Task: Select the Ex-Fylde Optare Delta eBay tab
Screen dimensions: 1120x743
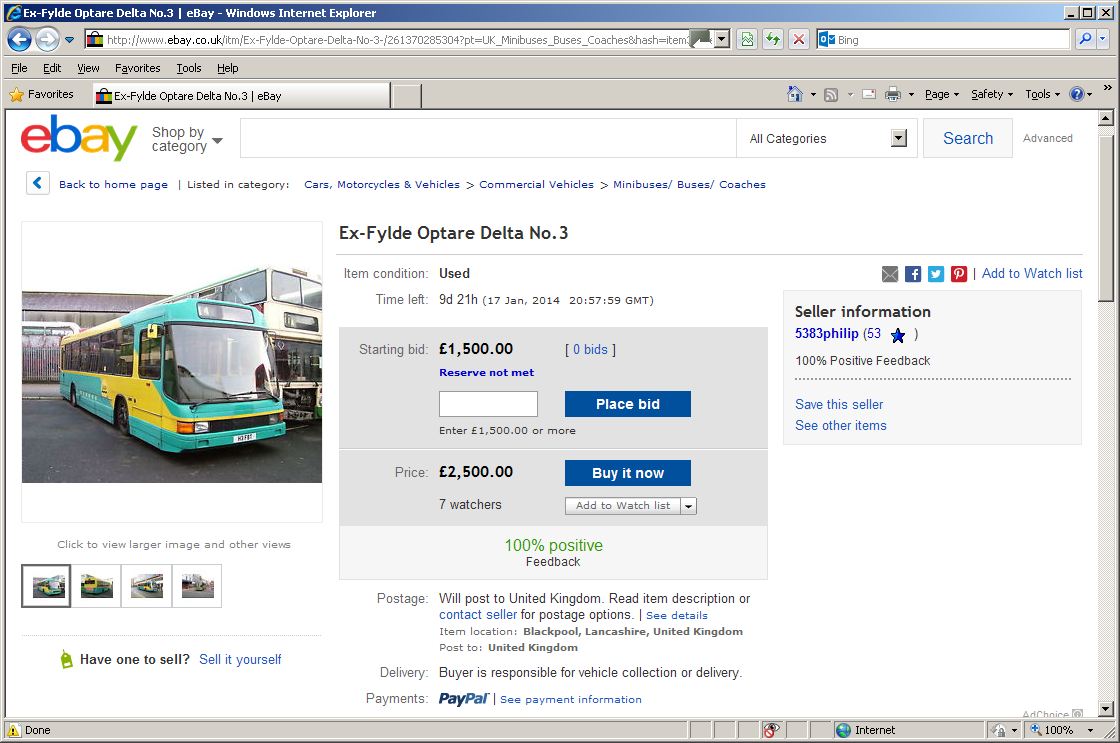Action: pos(241,96)
